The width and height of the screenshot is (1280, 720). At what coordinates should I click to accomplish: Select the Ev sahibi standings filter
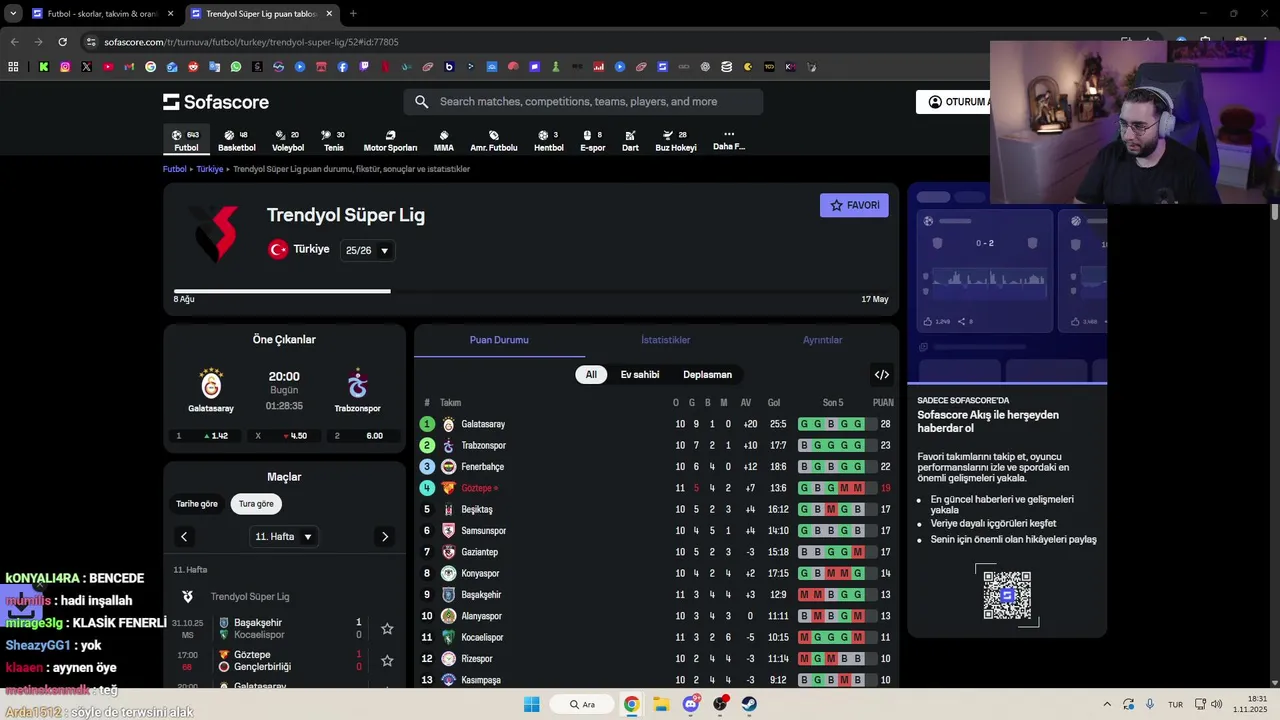pyautogui.click(x=640, y=375)
